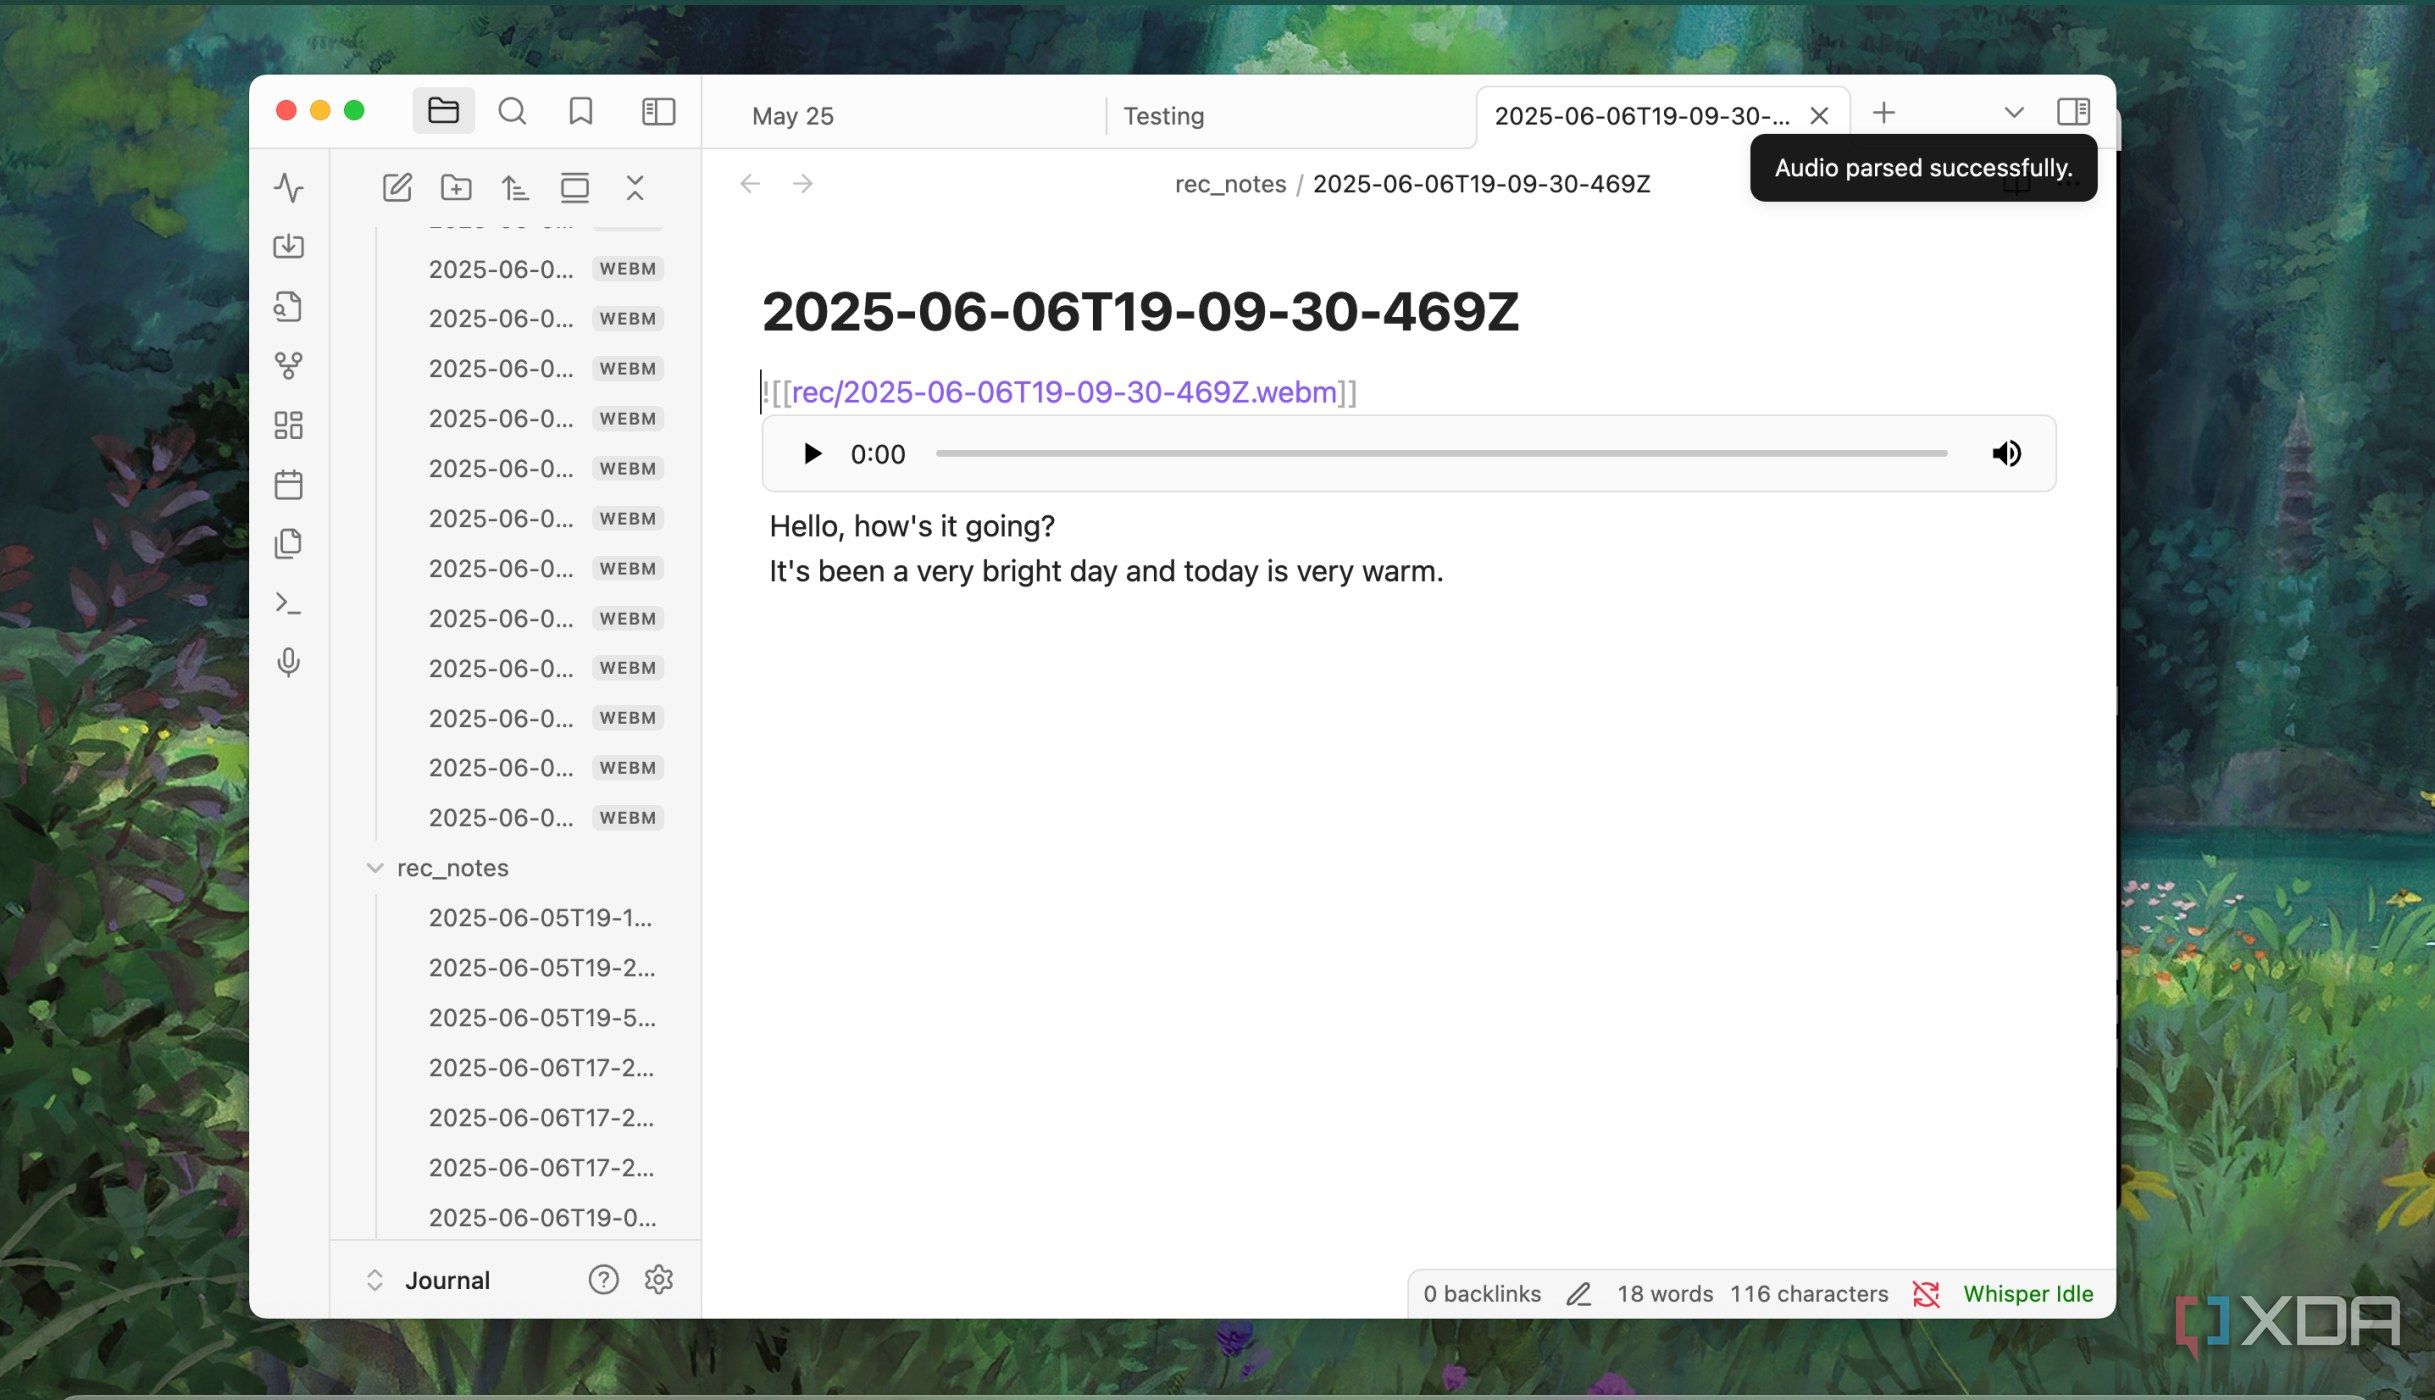The width and height of the screenshot is (2435, 1400).
Task: Open the tab list dropdown chevron
Action: [x=2014, y=112]
